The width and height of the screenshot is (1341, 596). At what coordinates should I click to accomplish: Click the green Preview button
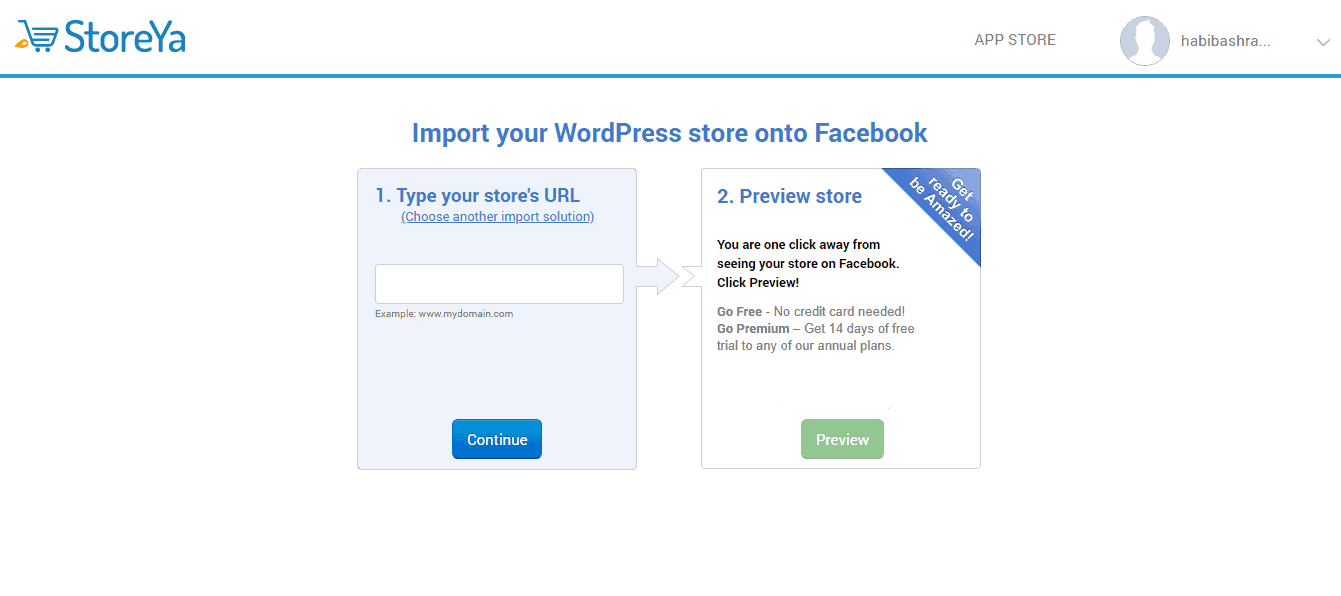point(842,439)
